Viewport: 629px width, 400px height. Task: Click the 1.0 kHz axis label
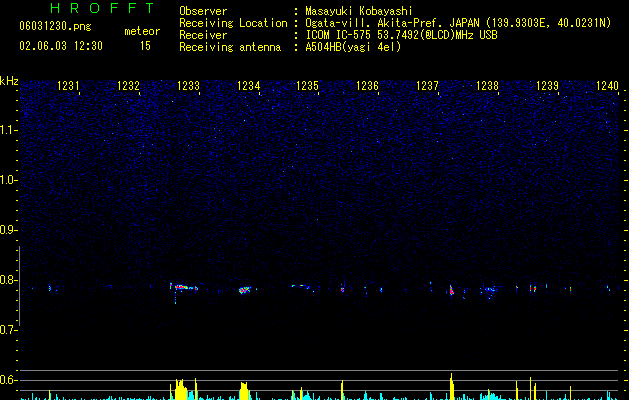8,180
